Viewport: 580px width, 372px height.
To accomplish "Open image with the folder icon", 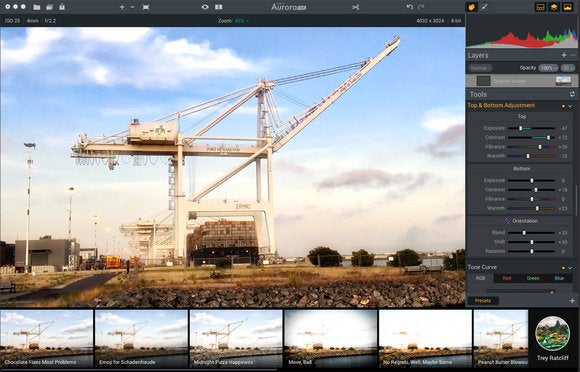I will click(37, 7).
